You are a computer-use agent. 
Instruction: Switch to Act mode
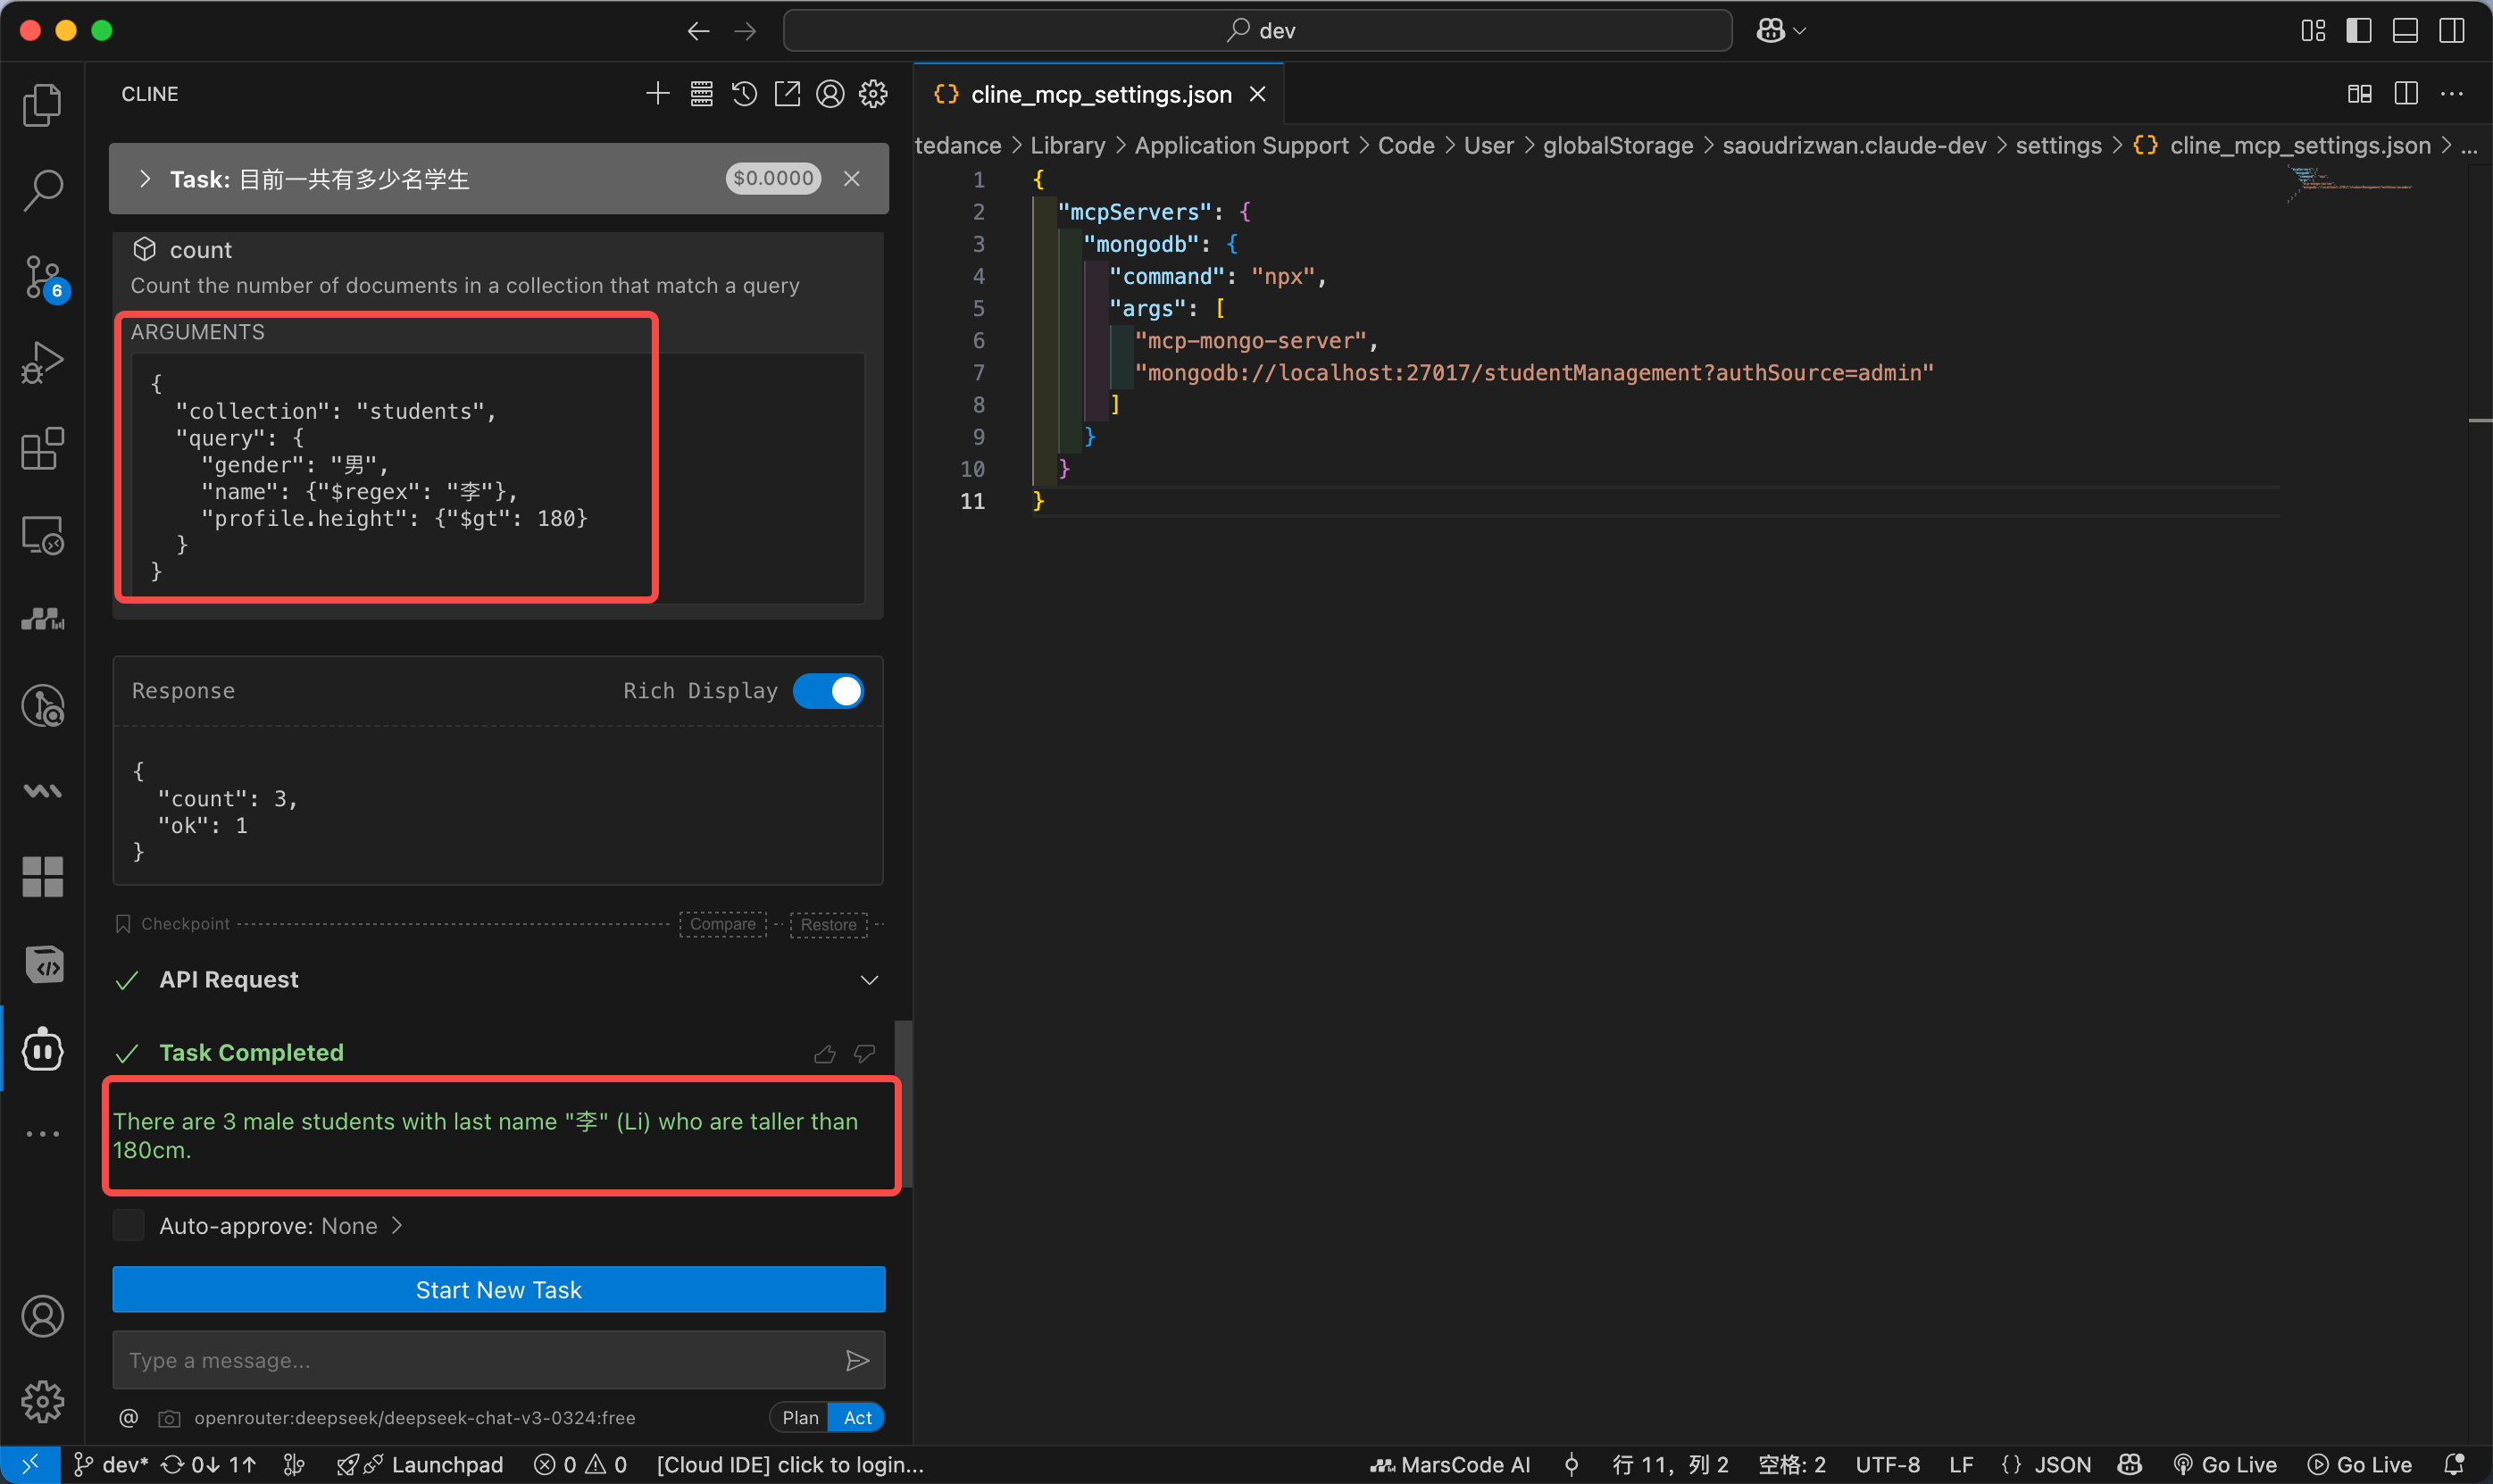[x=857, y=1417]
